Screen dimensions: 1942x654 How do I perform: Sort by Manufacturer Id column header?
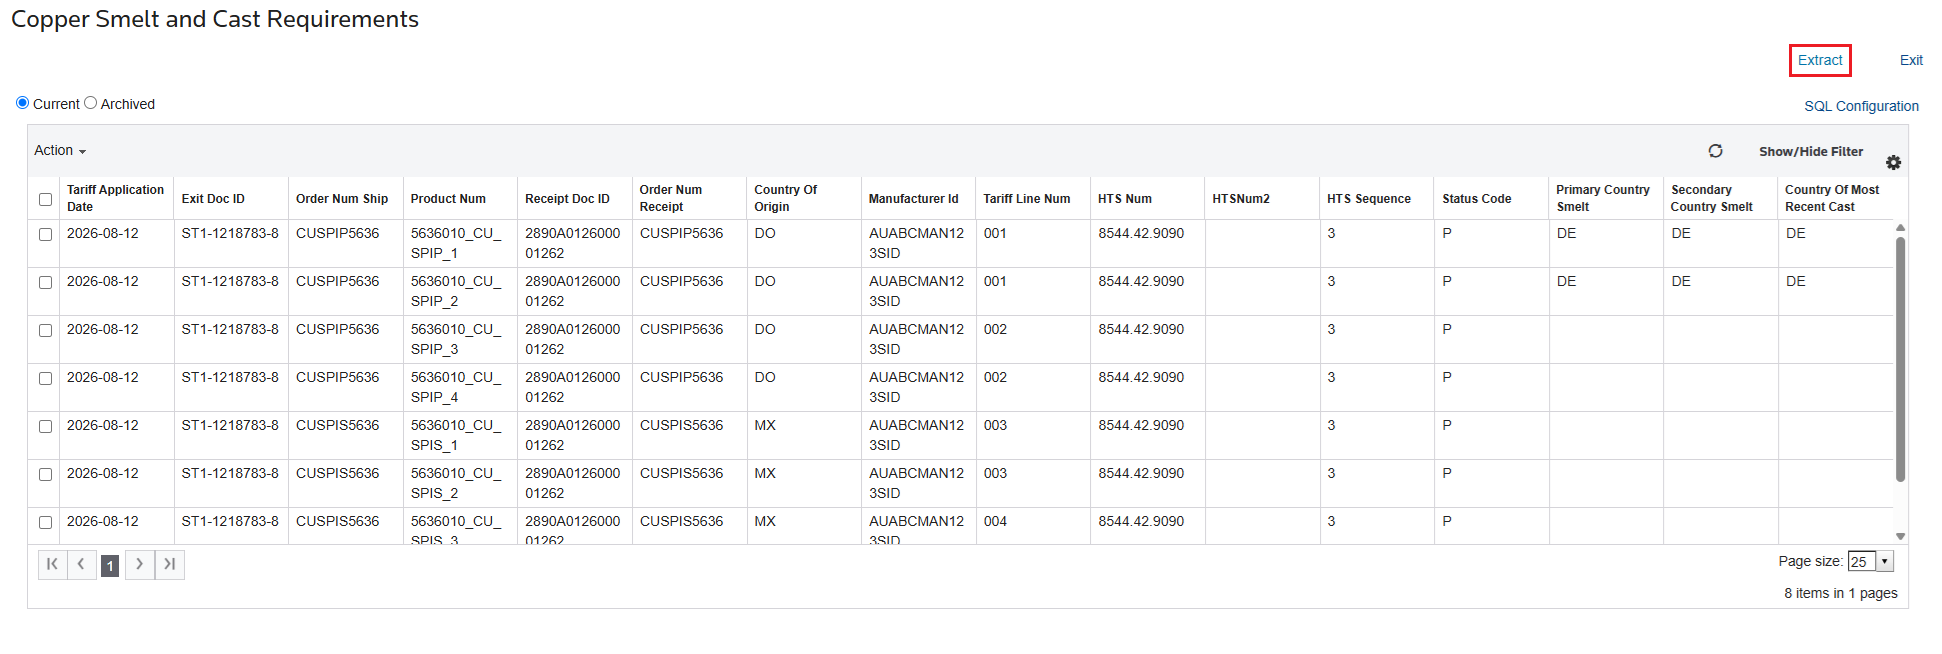(x=913, y=199)
